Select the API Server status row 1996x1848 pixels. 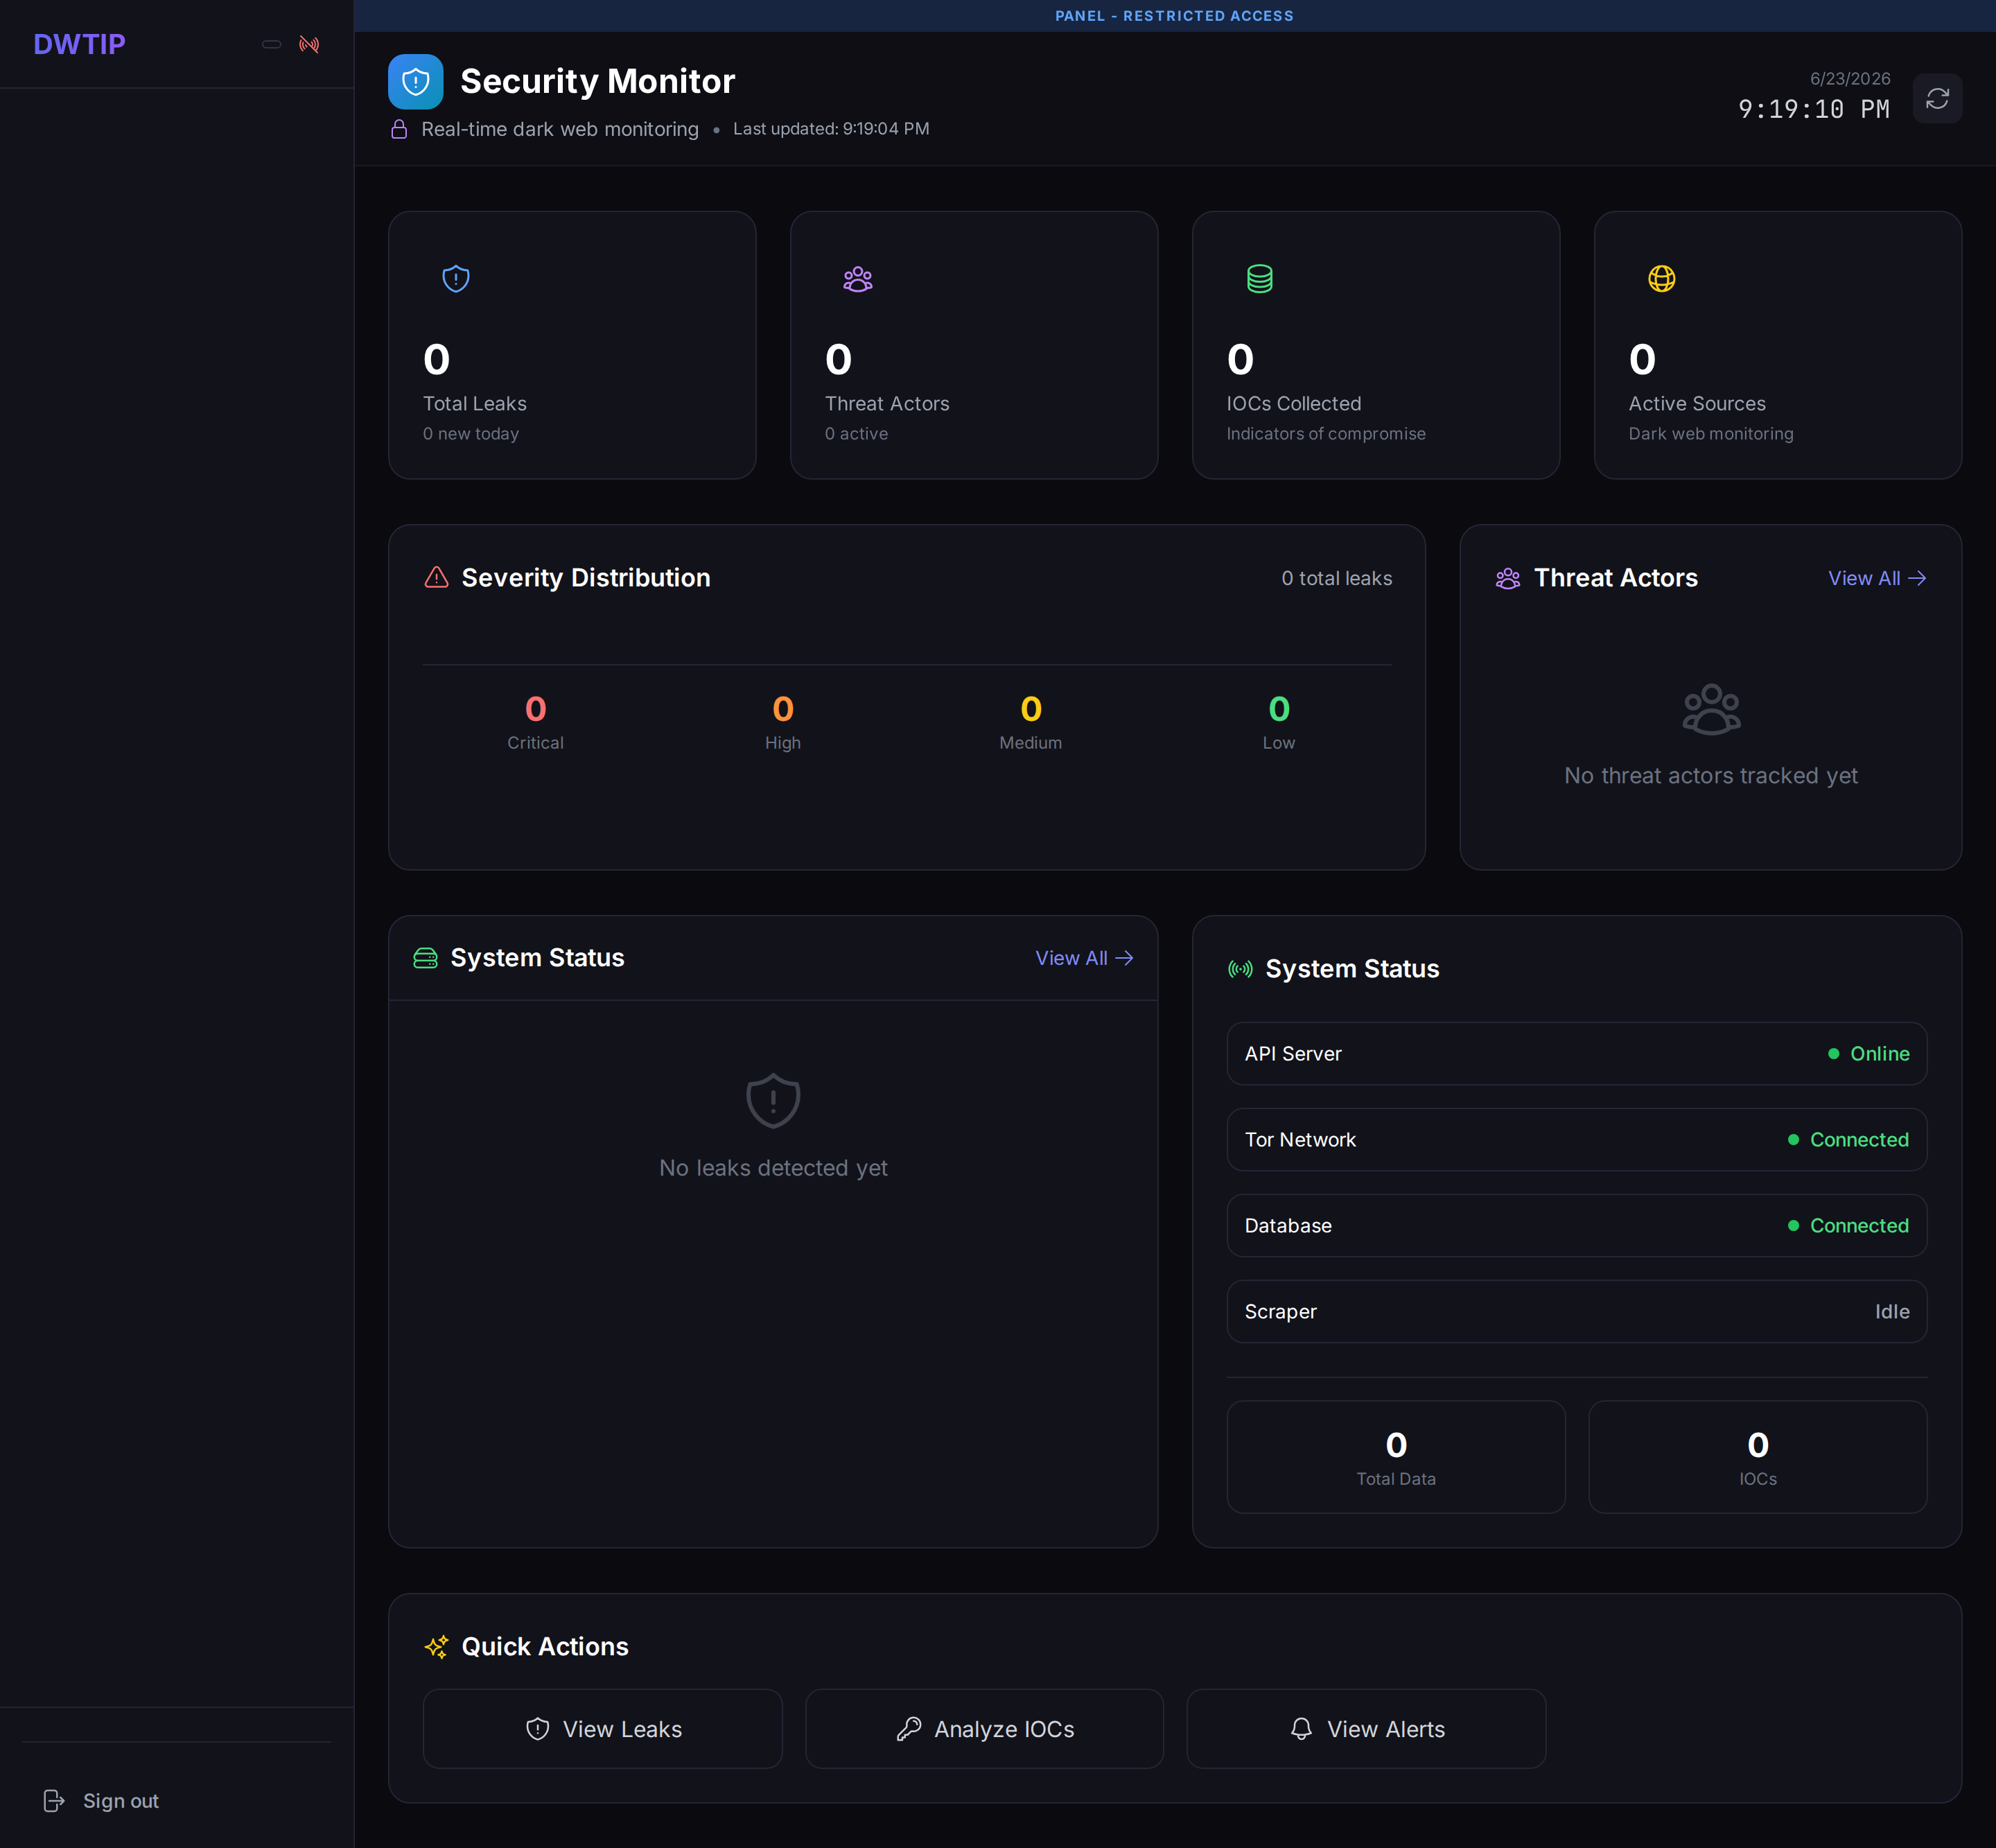pyautogui.click(x=1577, y=1054)
